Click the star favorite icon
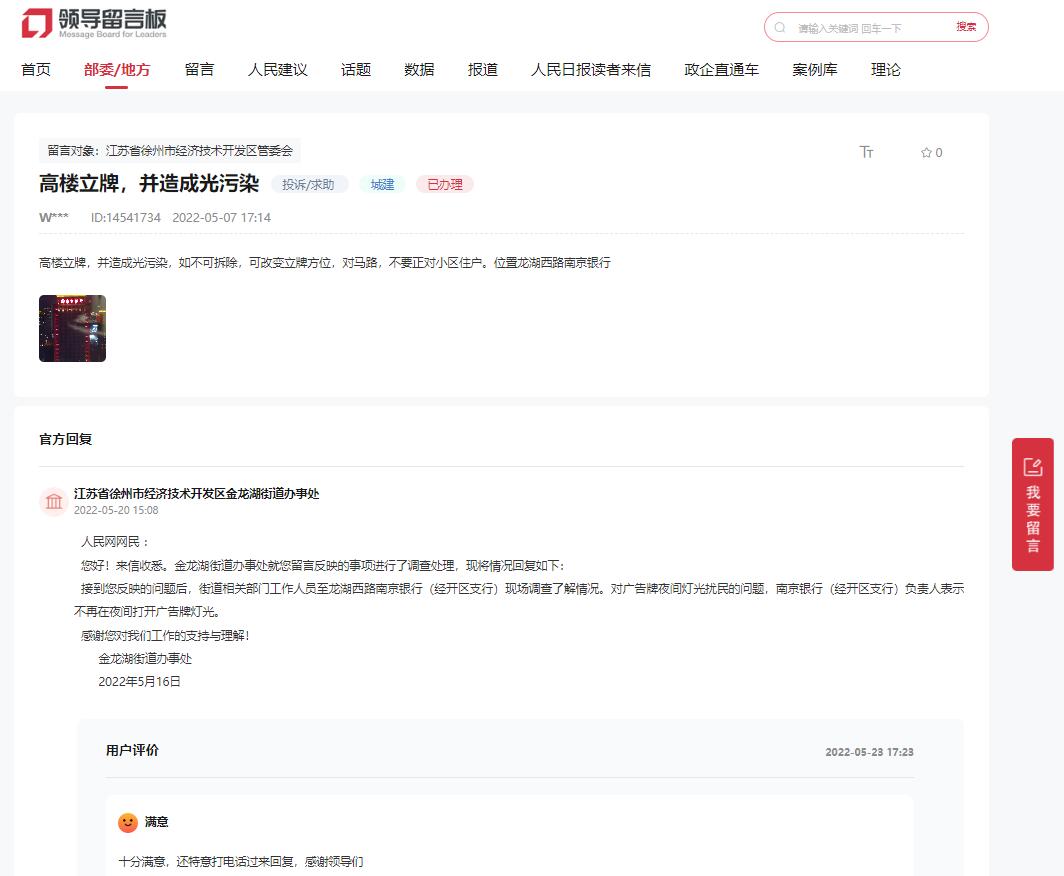 (926, 153)
